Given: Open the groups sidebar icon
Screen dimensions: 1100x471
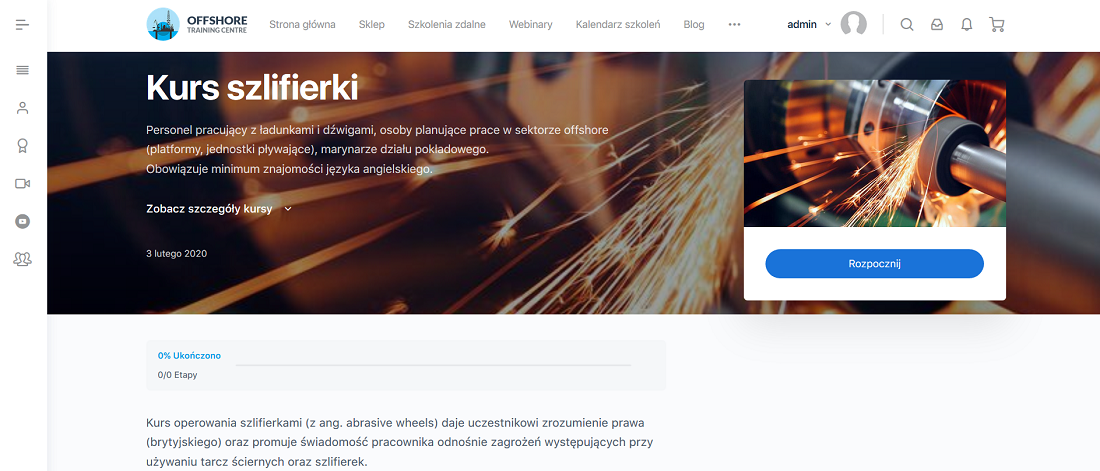Looking at the screenshot, I should pos(22,259).
